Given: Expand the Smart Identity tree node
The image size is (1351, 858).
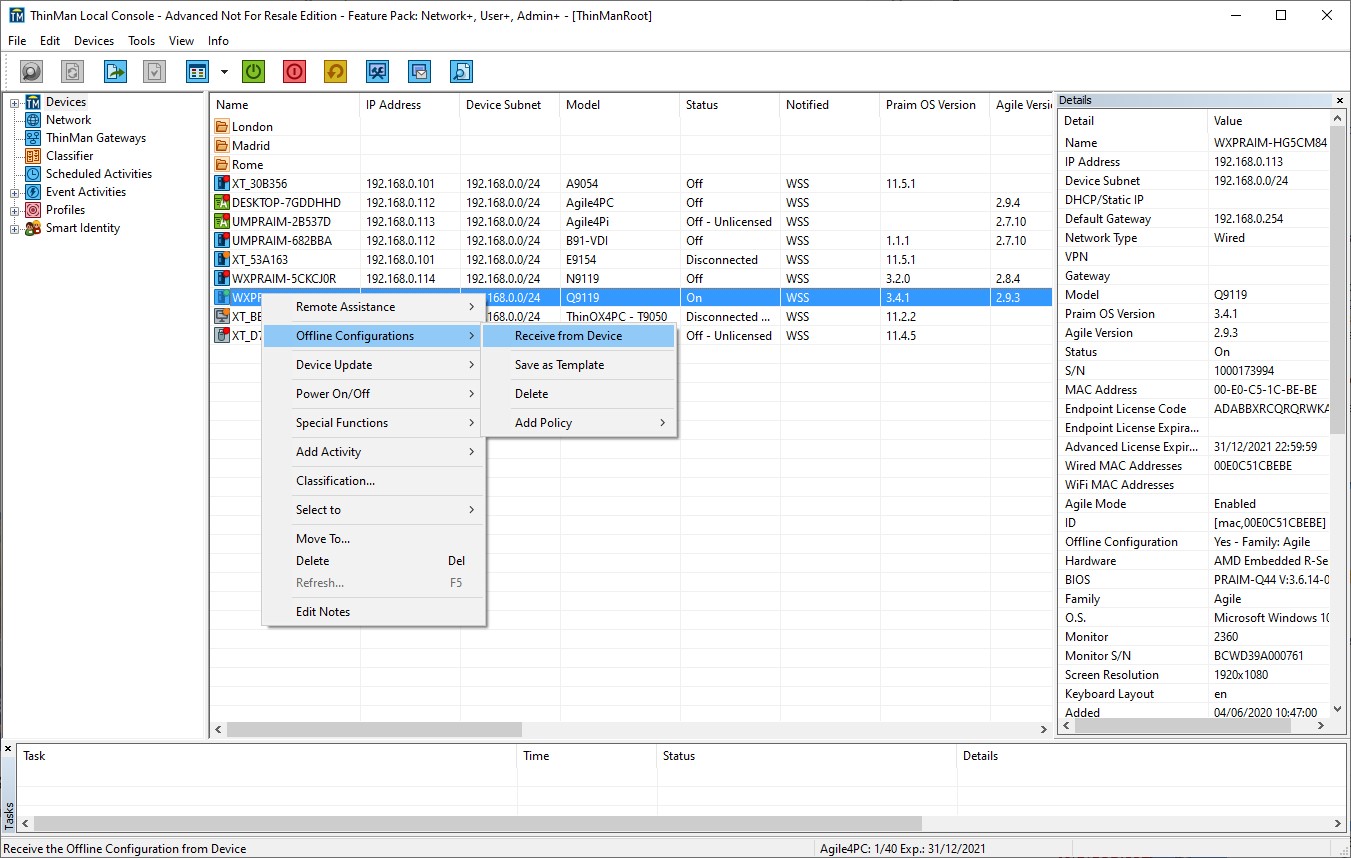Looking at the screenshot, I should pyautogui.click(x=15, y=228).
